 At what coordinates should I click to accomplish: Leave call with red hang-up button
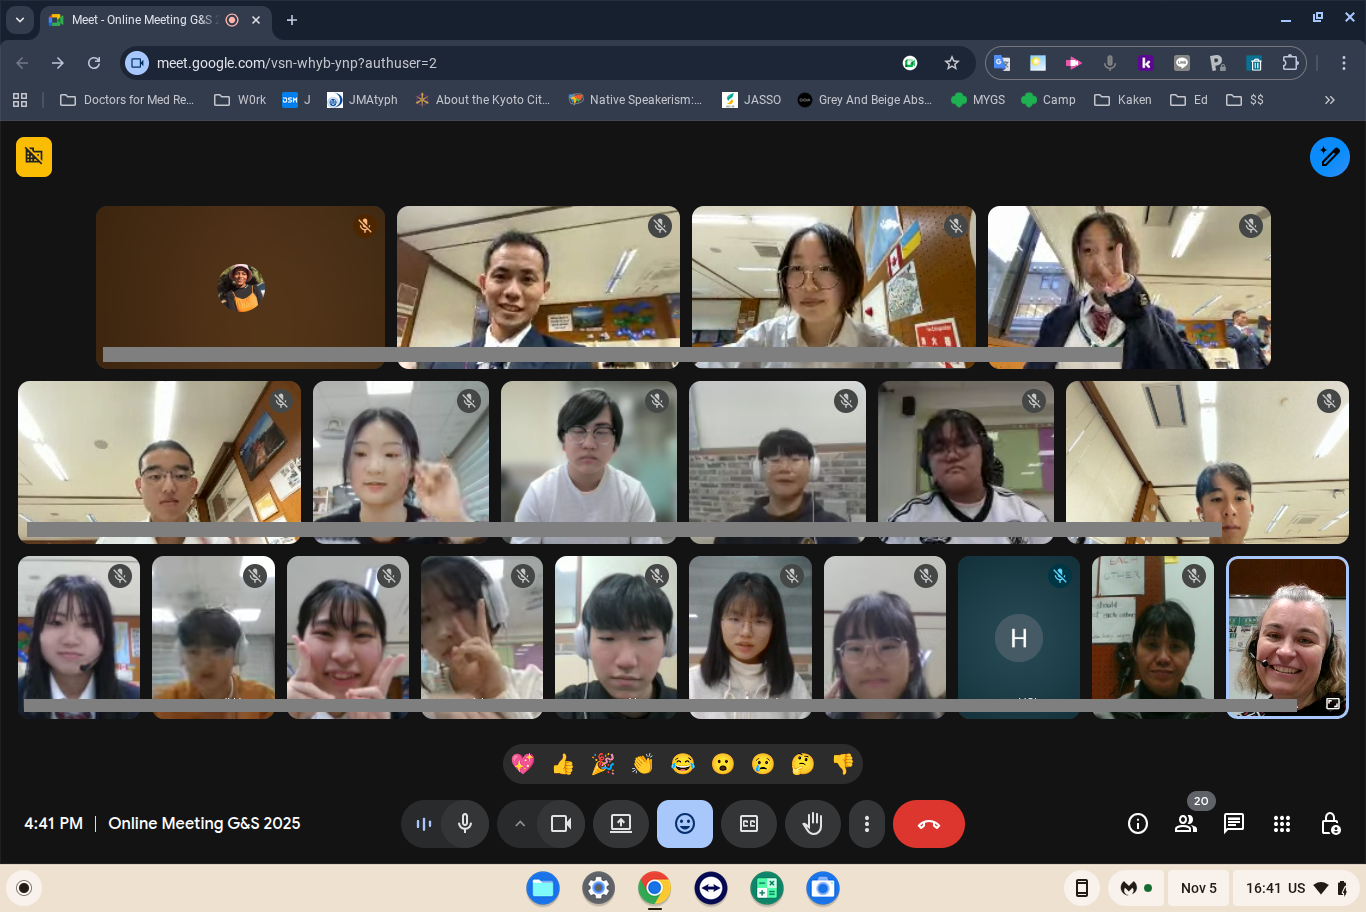[x=928, y=824]
